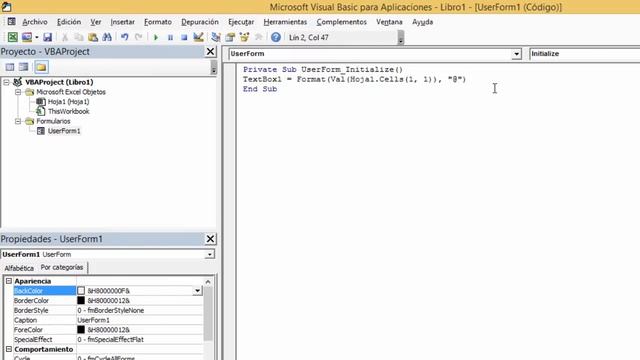Open the Ver menu
Viewport: 640px width, 360px height.
(x=96, y=22)
